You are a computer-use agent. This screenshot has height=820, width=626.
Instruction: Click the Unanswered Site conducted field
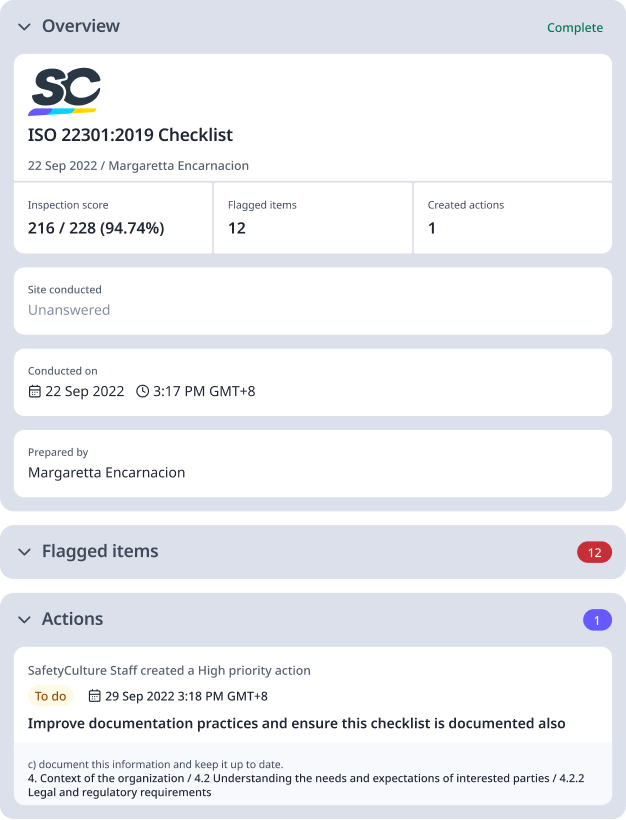point(313,301)
